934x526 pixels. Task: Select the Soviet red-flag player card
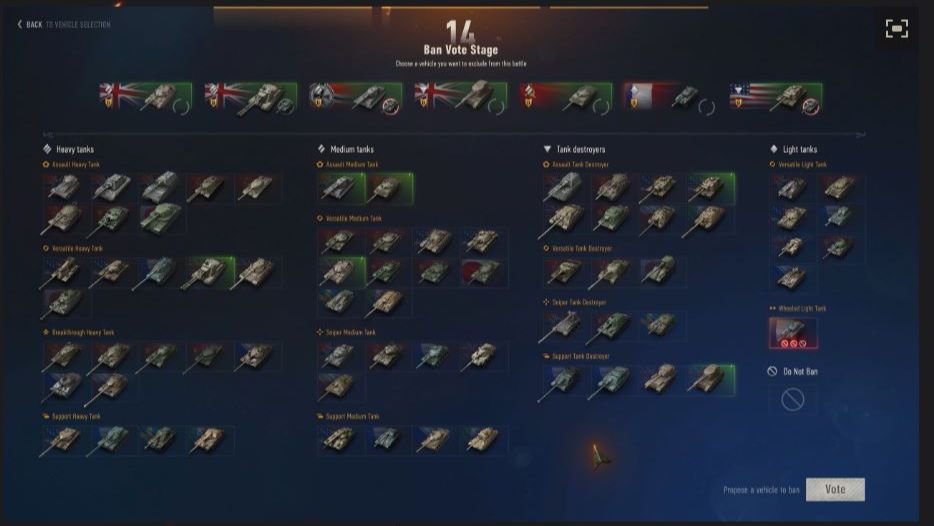click(x=565, y=98)
